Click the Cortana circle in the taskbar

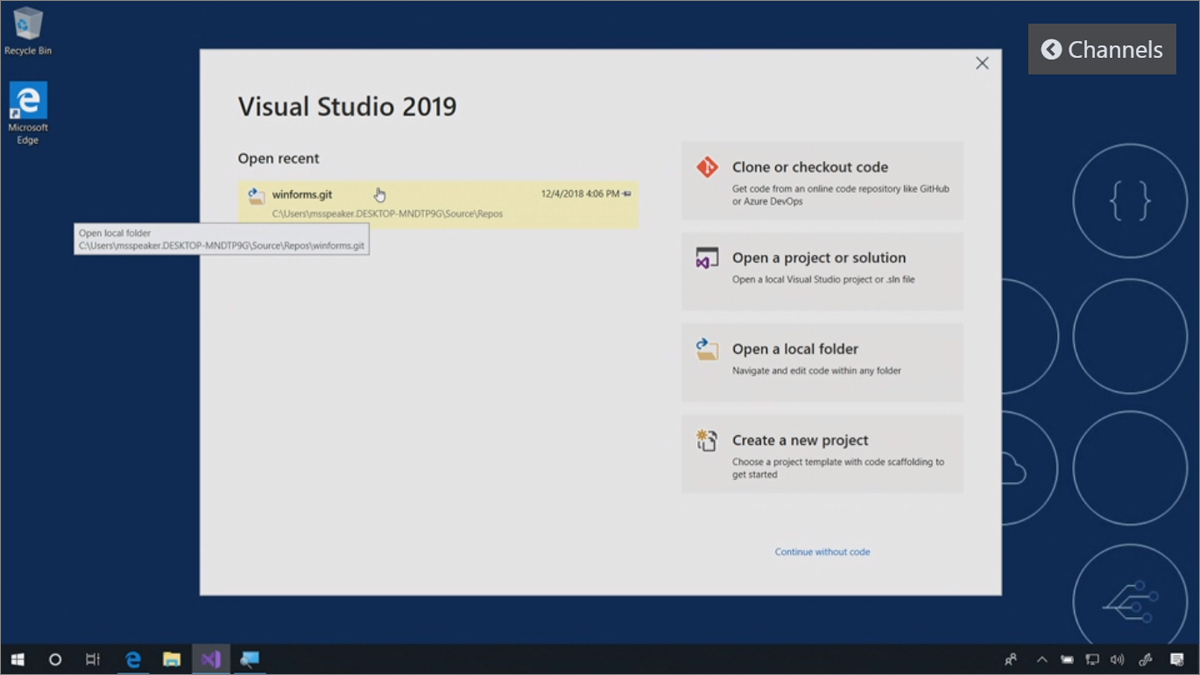click(55, 659)
